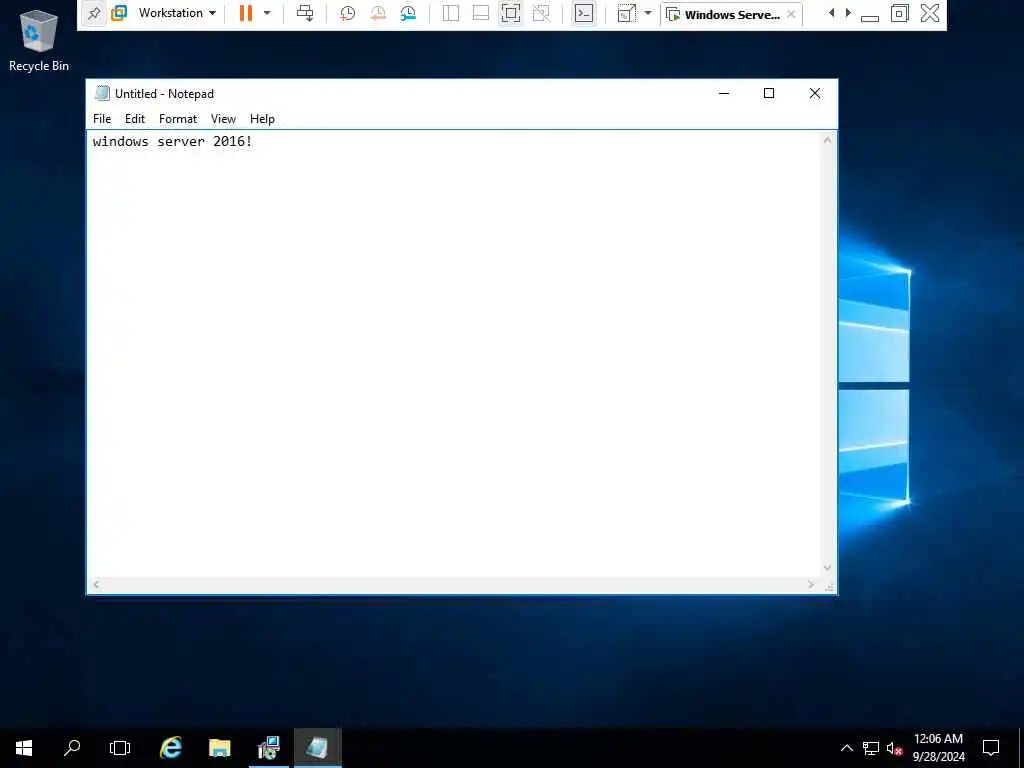This screenshot has height=768, width=1024.
Task: Open the Workstation dropdown menu
Action: (177, 13)
